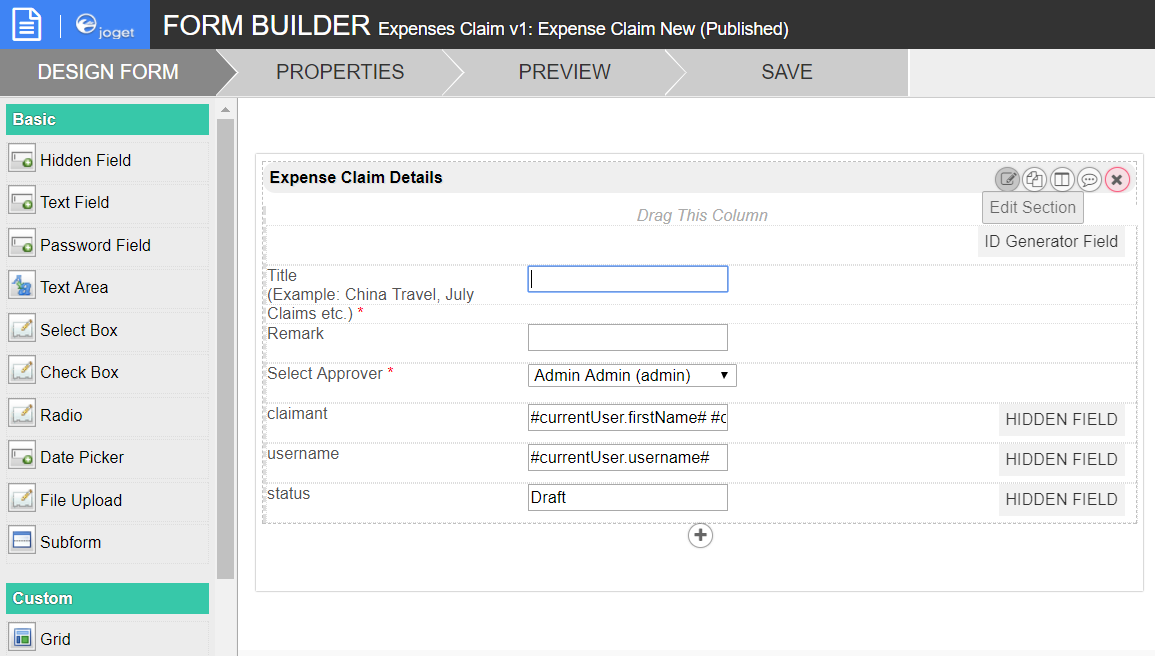Click the SAVE step tab

point(786,73)
